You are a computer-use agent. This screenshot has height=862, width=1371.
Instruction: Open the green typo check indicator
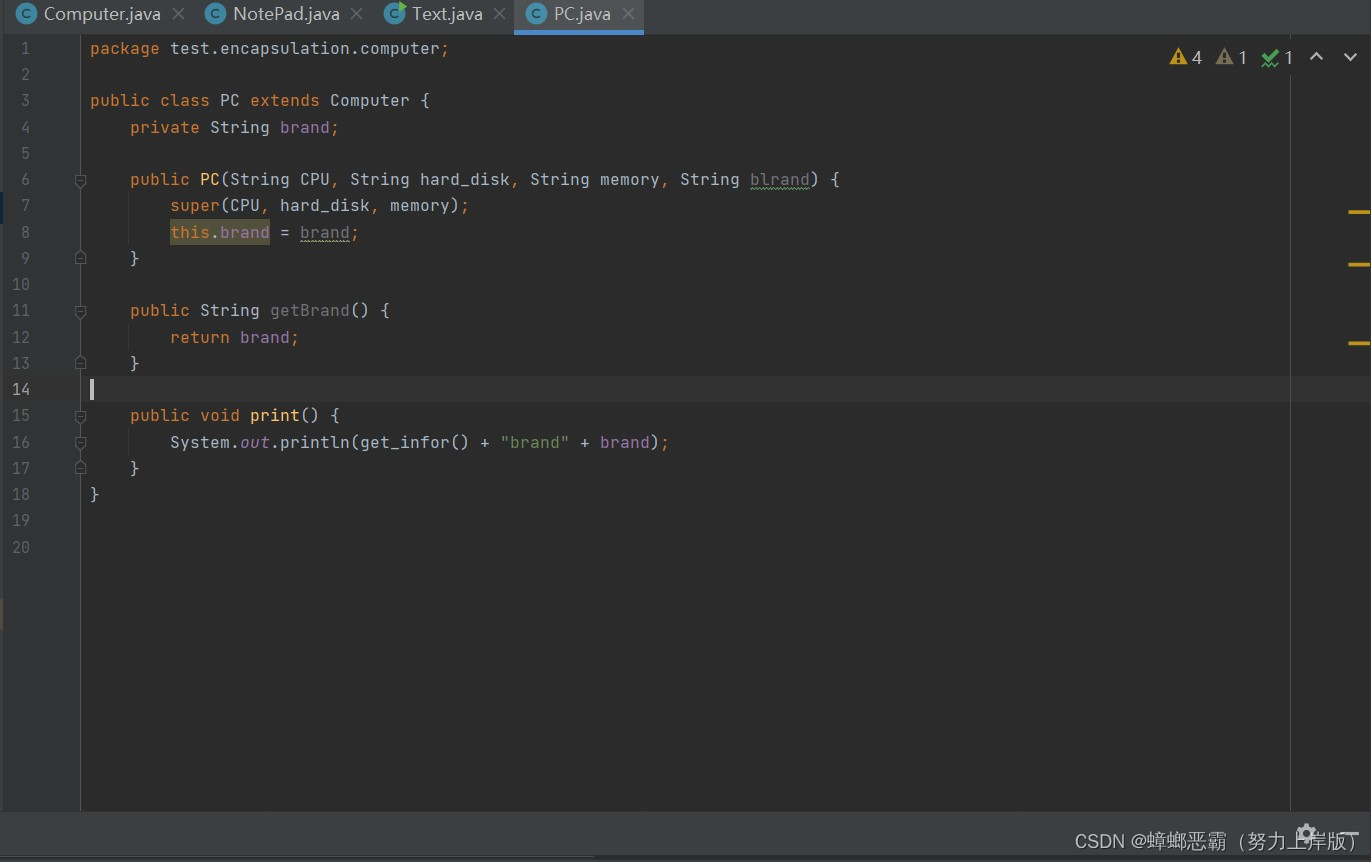tap(1277, 58)
